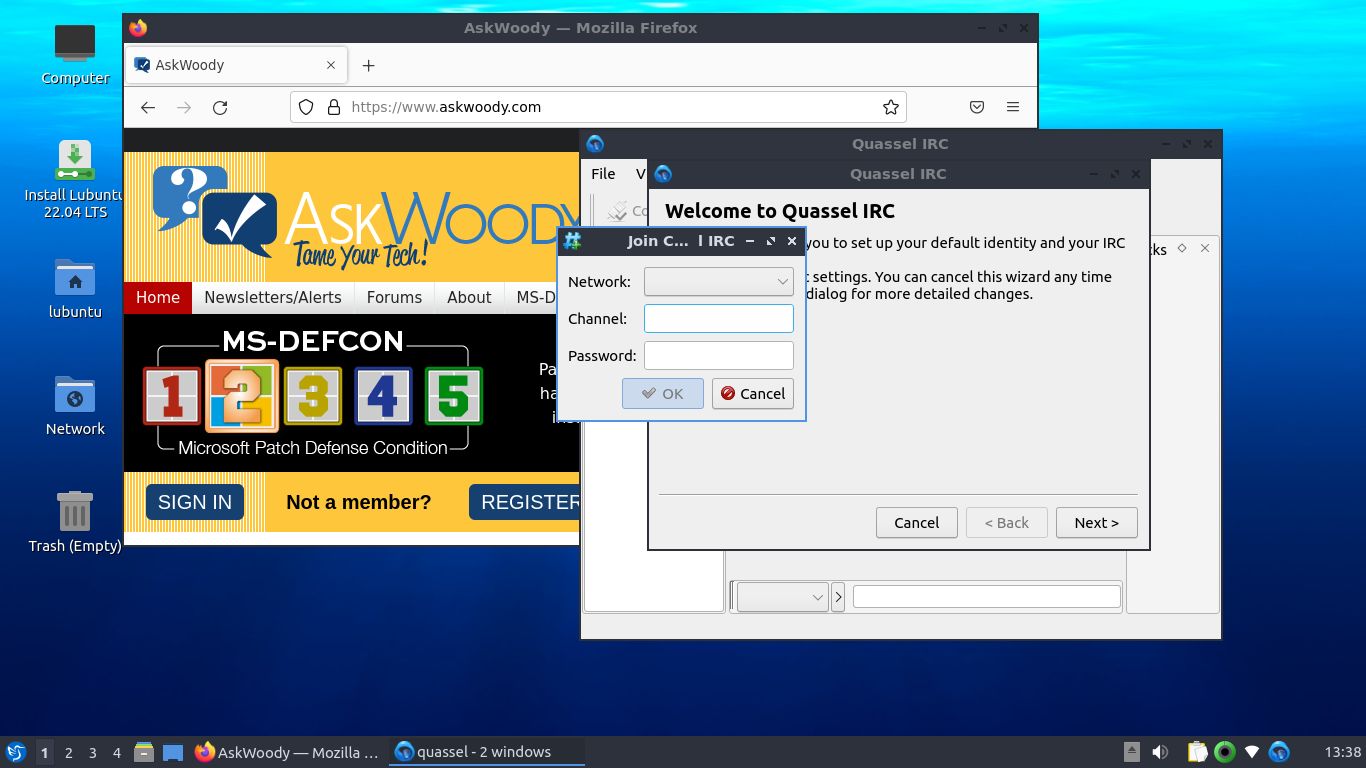Switch to virtual desktop 2

68,752
